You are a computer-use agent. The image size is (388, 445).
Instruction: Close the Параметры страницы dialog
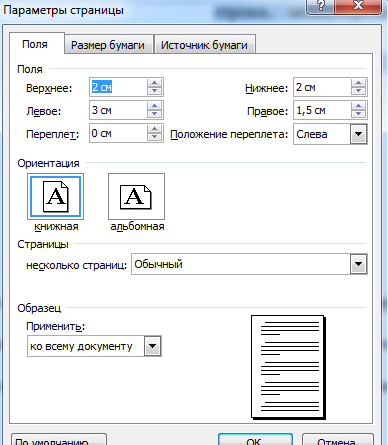pyautogui.click(x=358, y=6)
